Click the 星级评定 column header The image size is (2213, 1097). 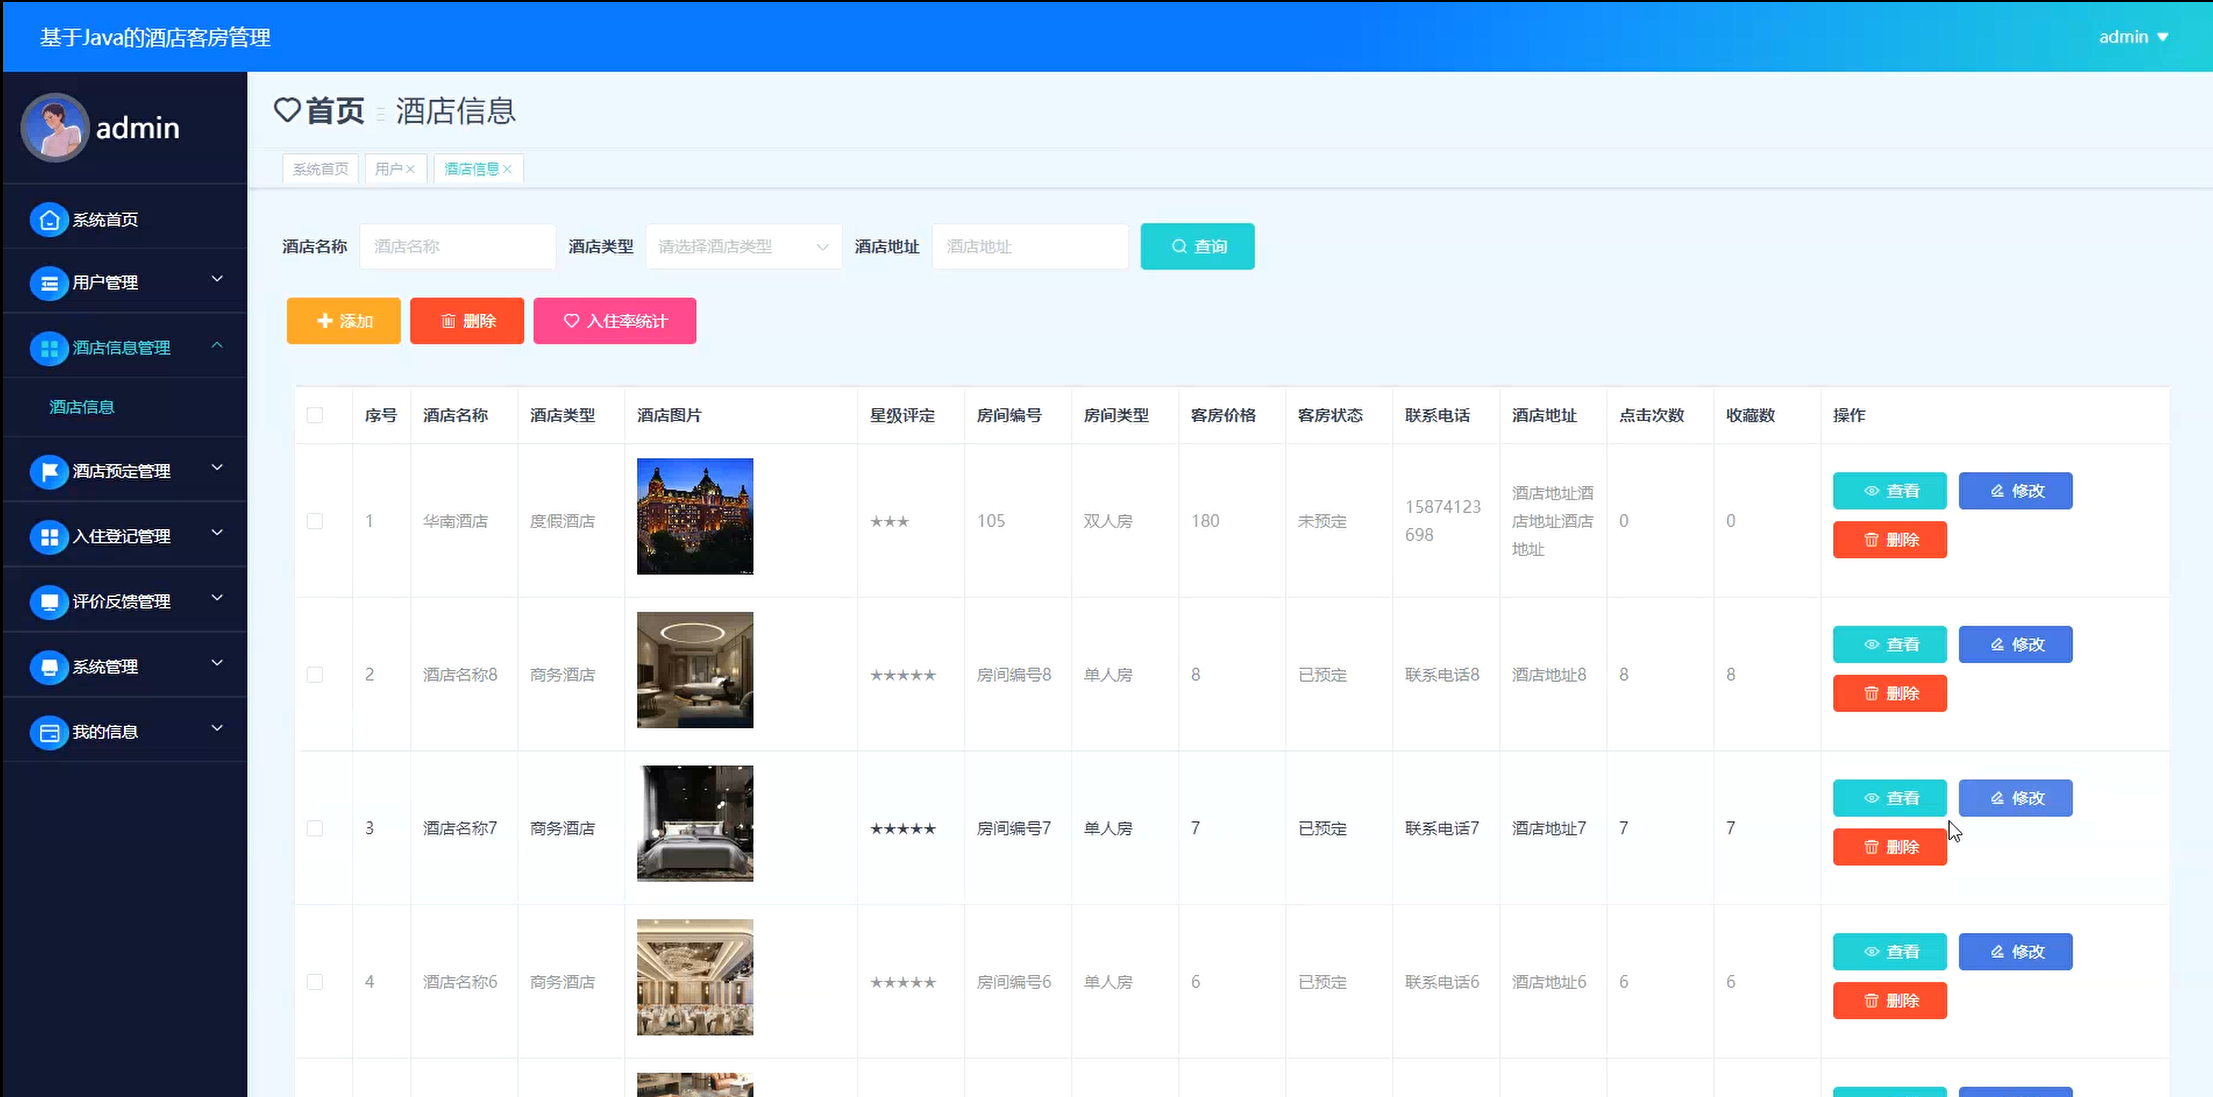click(902, 415)
